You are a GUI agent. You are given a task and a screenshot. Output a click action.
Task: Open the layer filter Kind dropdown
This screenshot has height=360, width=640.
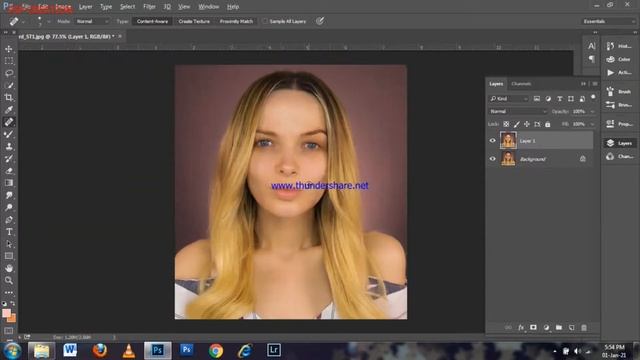[509, 99]
